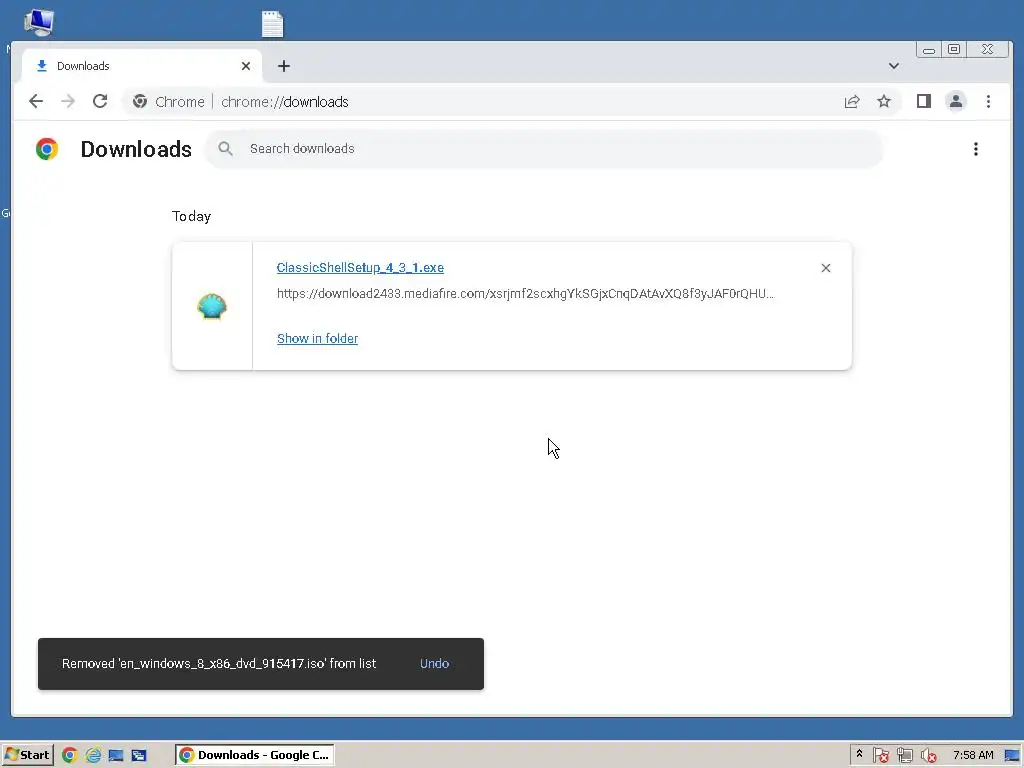This screenshot has width=1024, height=768.
Task: Click the network tray icon
Action: [904, 756]
